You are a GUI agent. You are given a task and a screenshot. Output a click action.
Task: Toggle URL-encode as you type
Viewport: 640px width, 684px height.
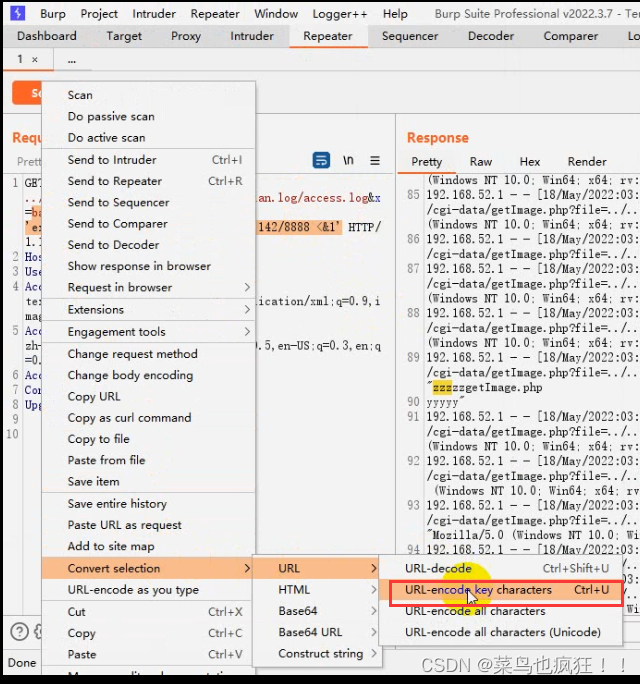coord(148,590)
